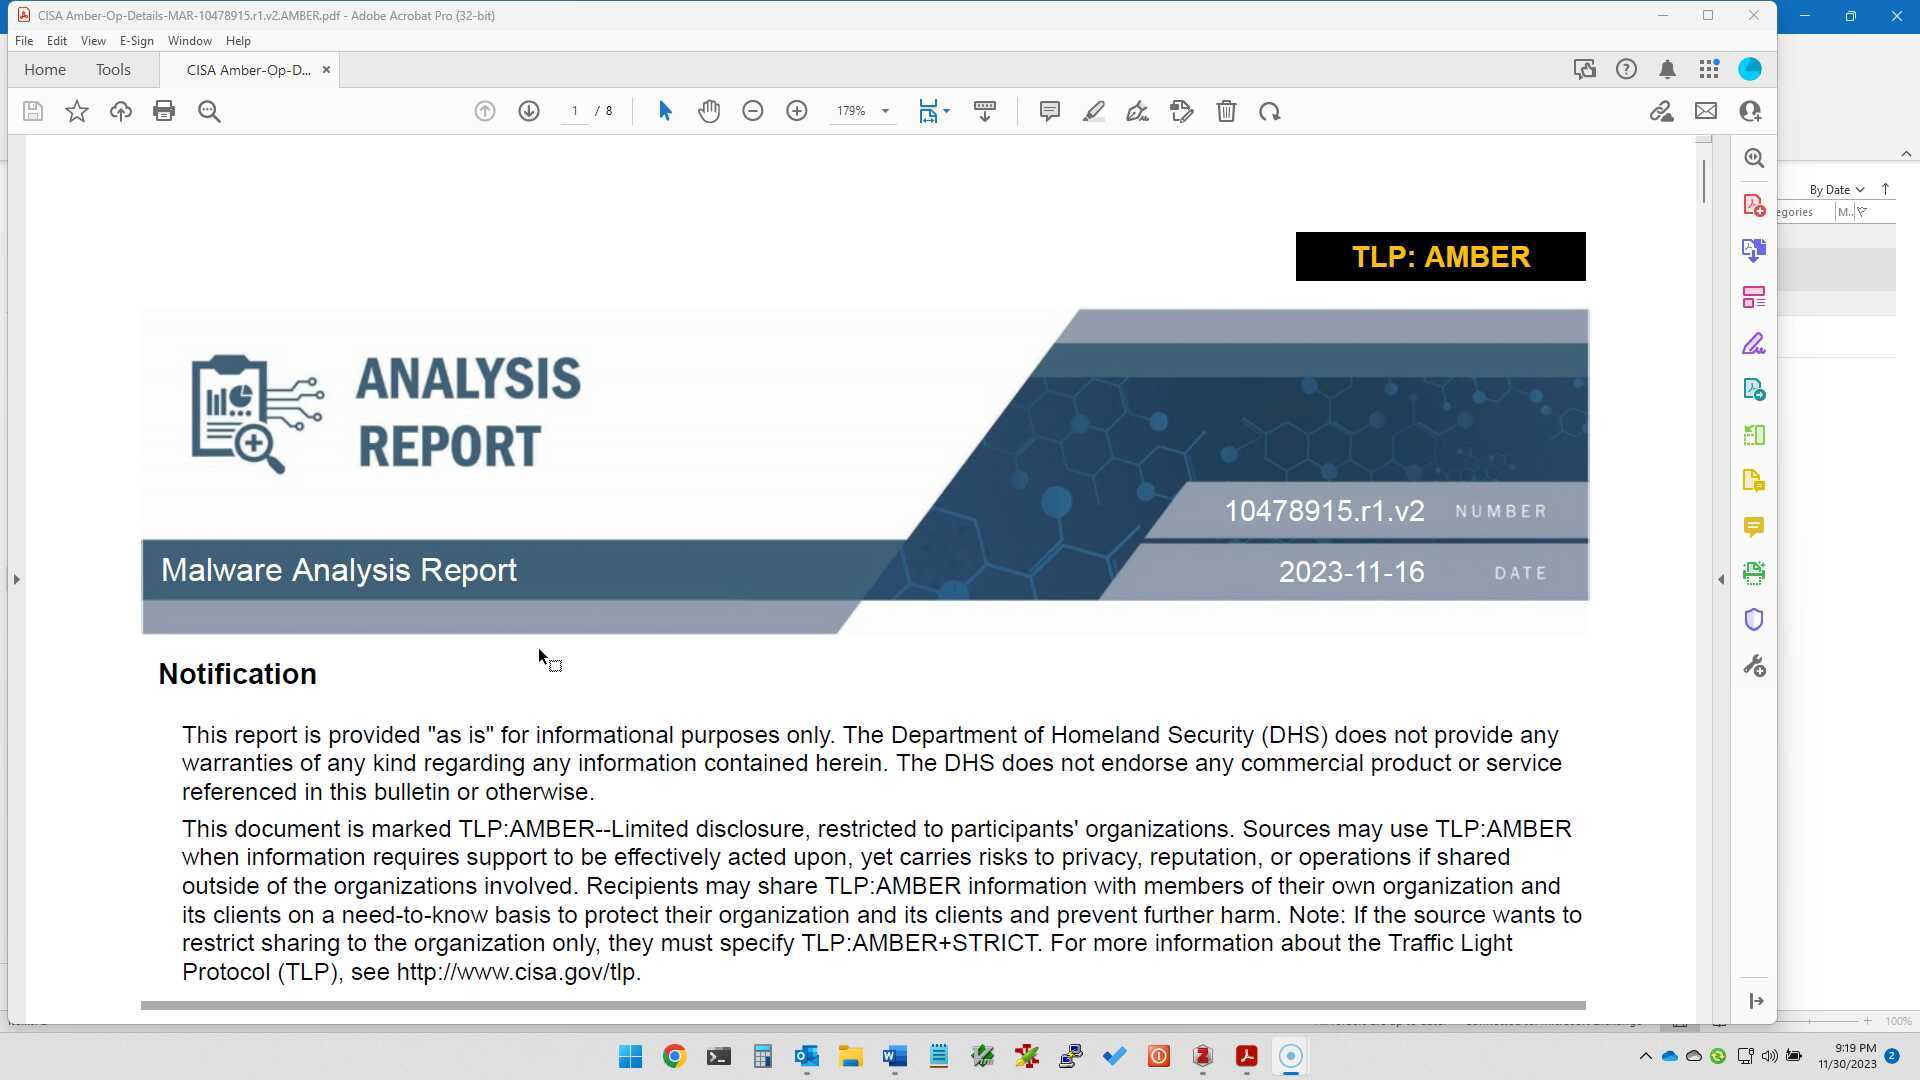
Task: Select the Hand tool for panning
Action: click(709, 111)
